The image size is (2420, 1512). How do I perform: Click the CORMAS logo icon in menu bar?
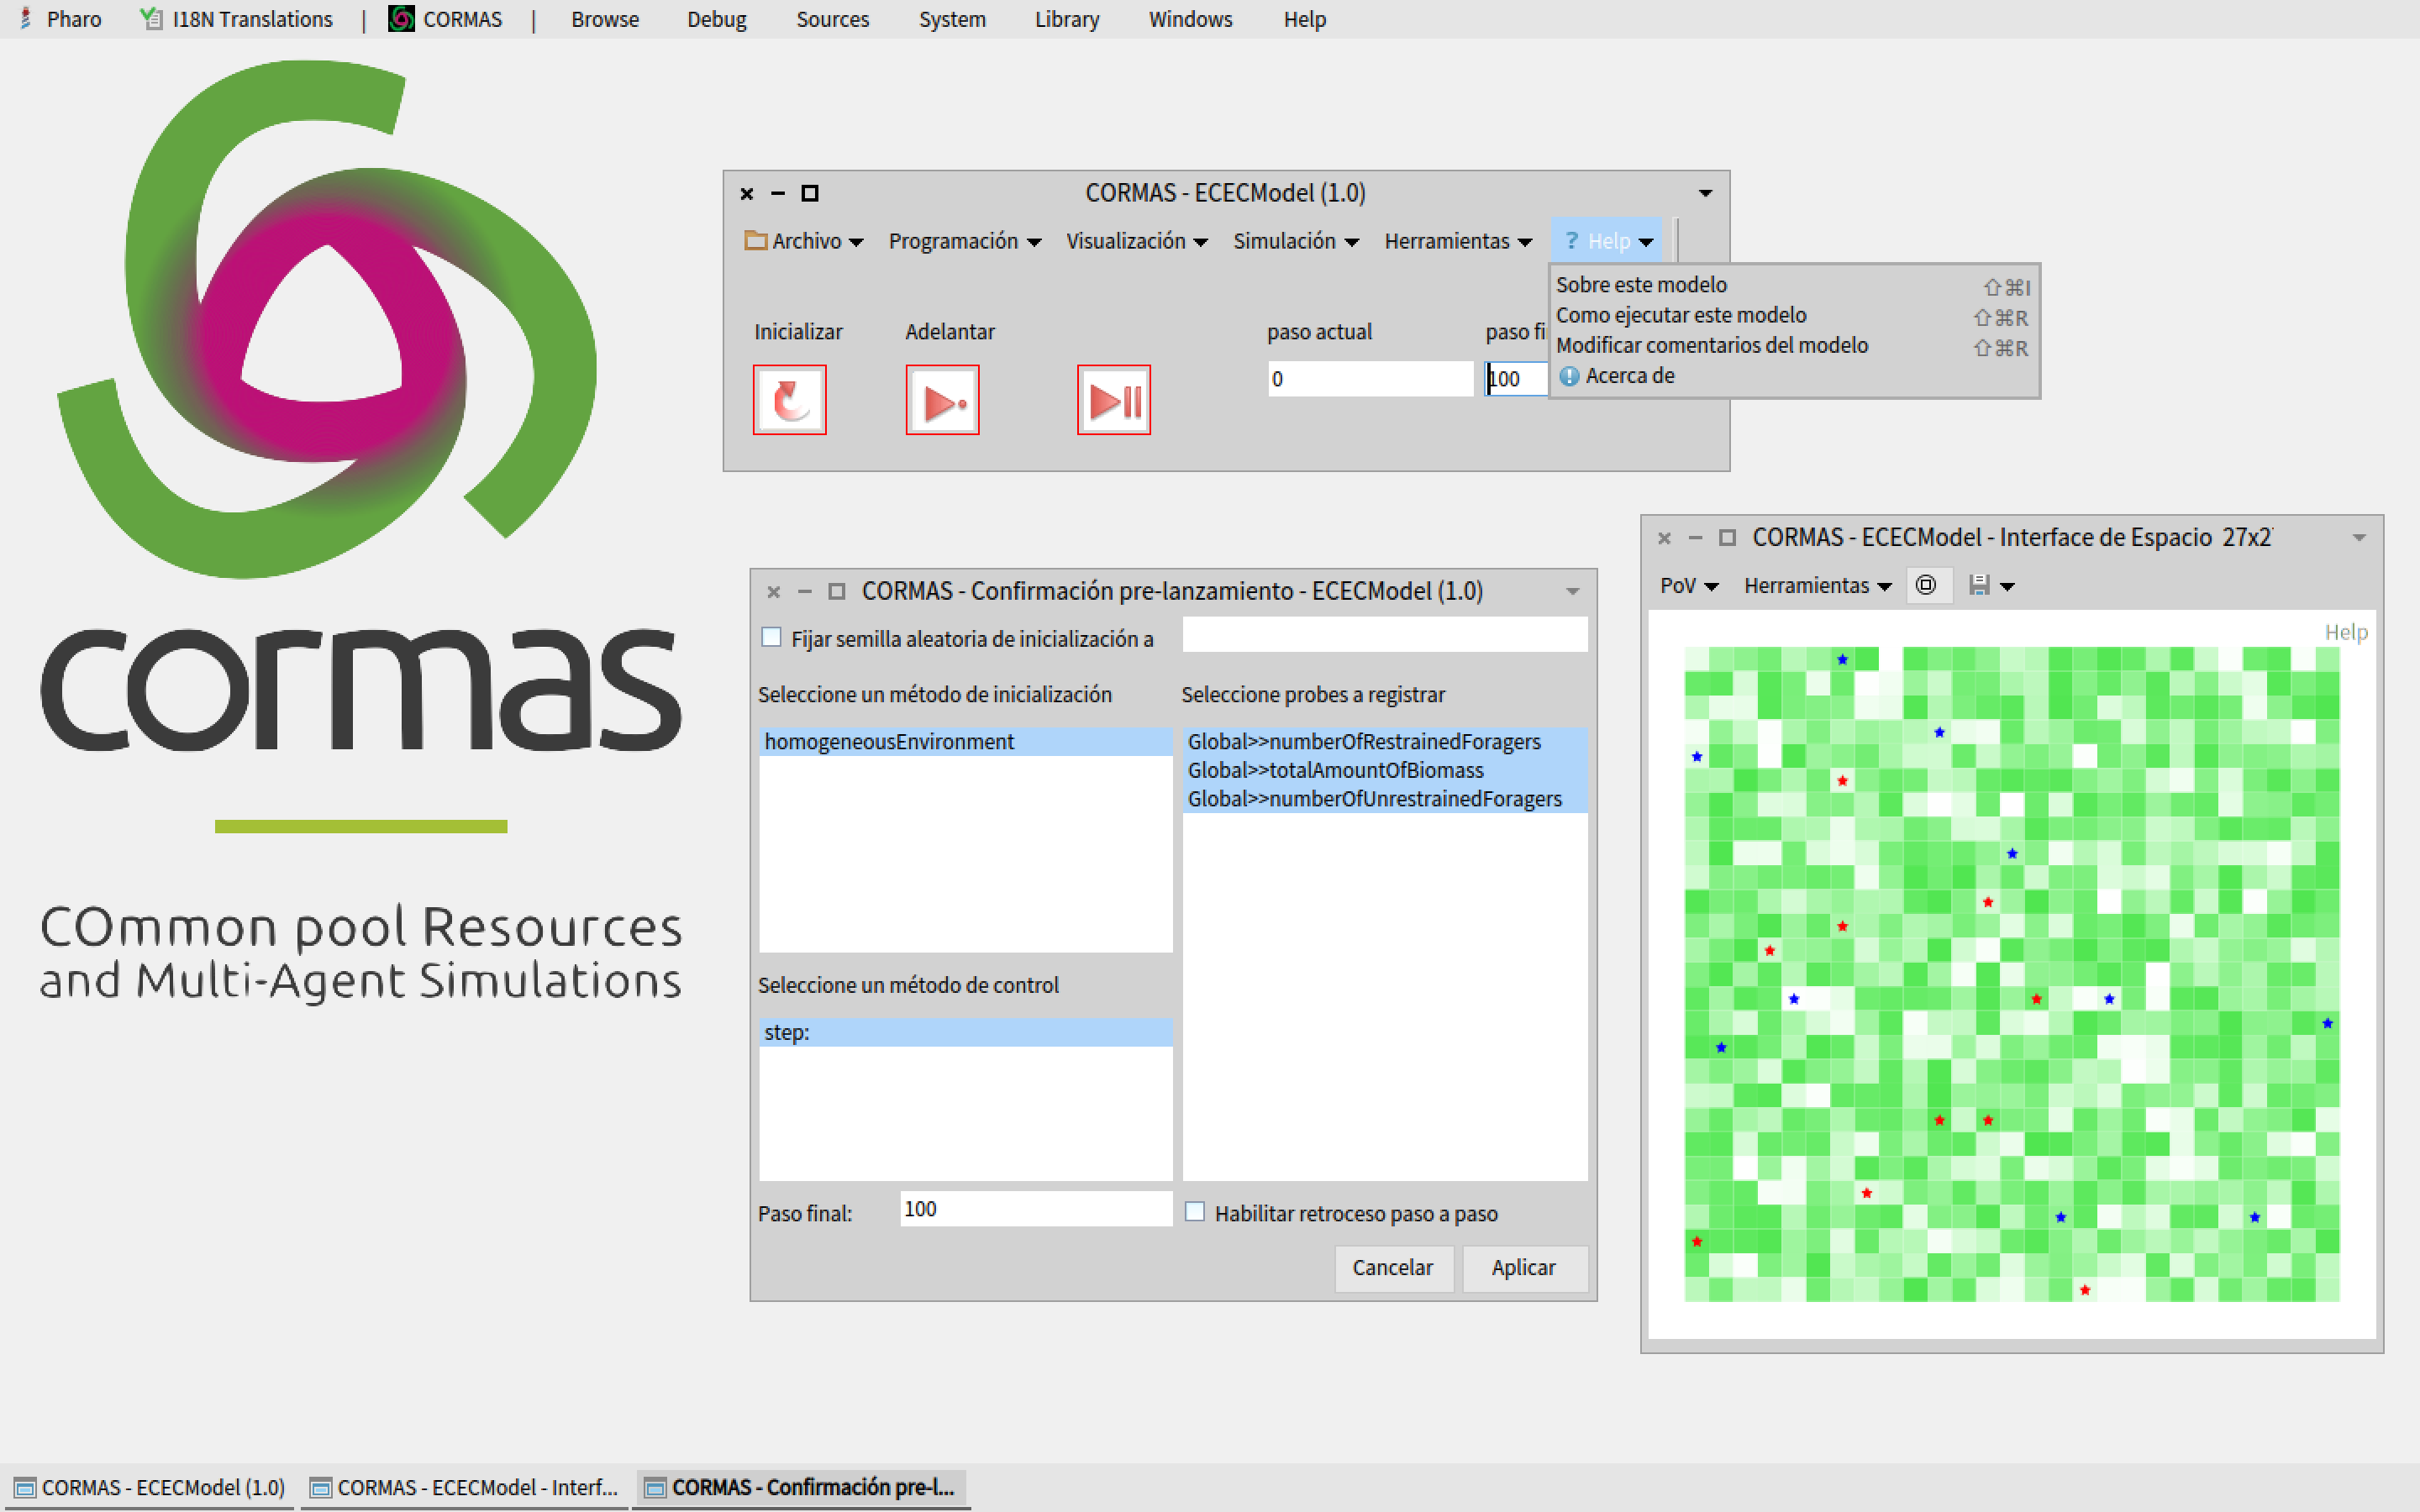[401, 19]
